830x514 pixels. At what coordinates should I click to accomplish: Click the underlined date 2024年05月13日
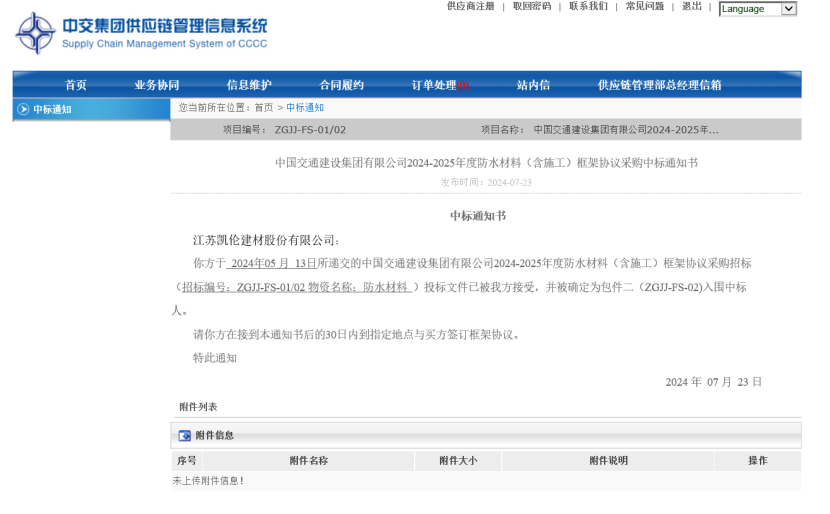tap(272, 263)
